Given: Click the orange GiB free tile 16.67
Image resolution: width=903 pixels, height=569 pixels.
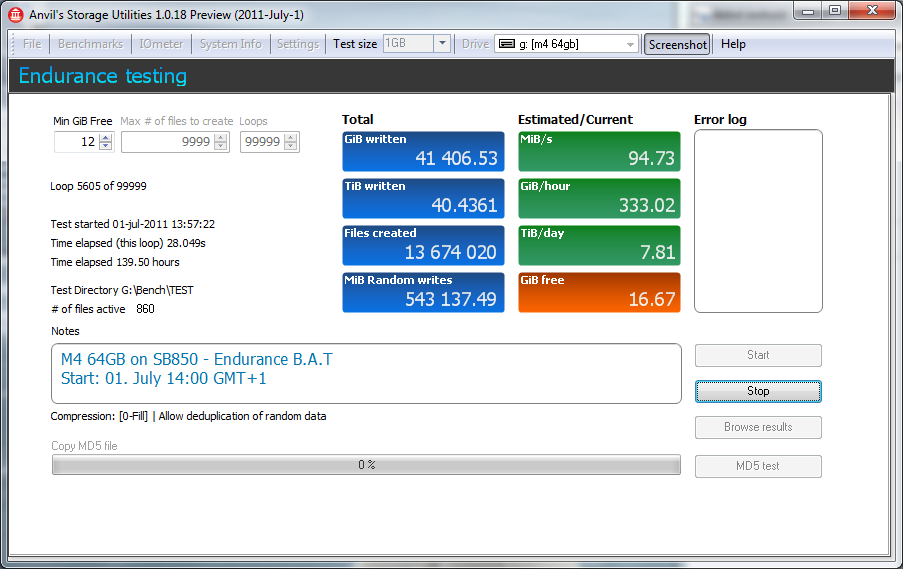Looking at the screenshot, I should [x=600, y=293].
